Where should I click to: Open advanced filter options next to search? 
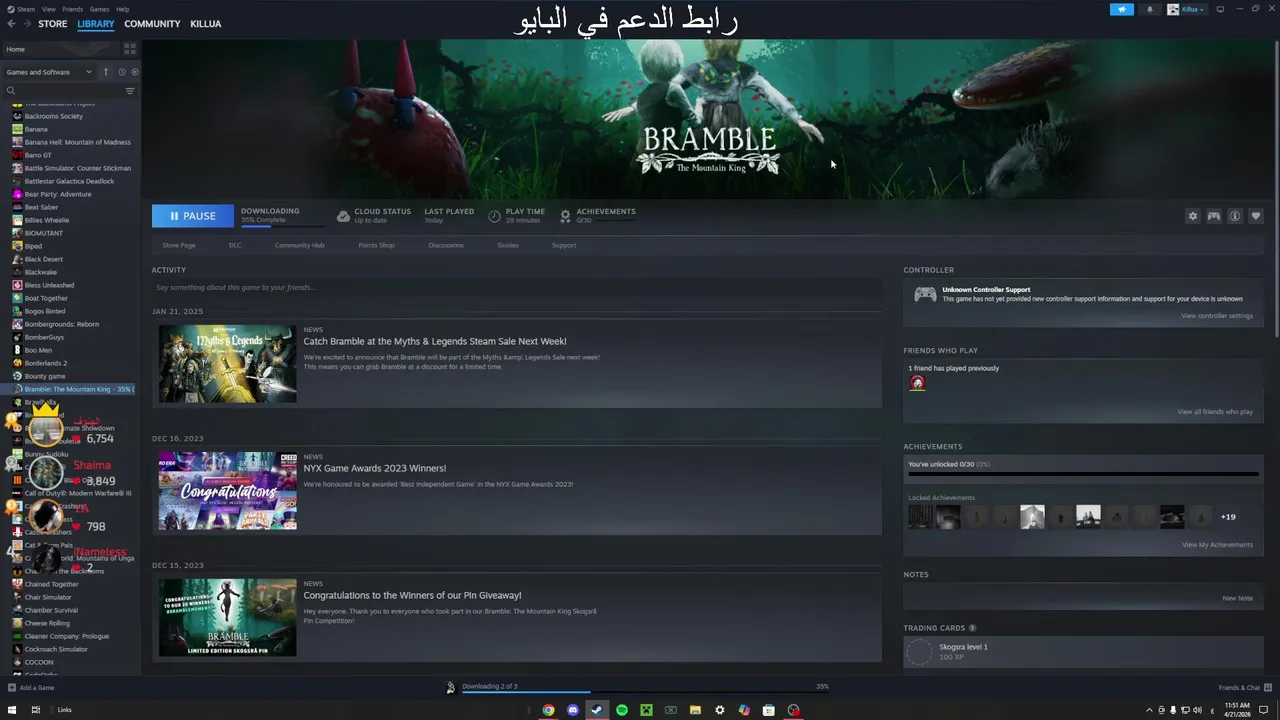(x=130, y=91)
